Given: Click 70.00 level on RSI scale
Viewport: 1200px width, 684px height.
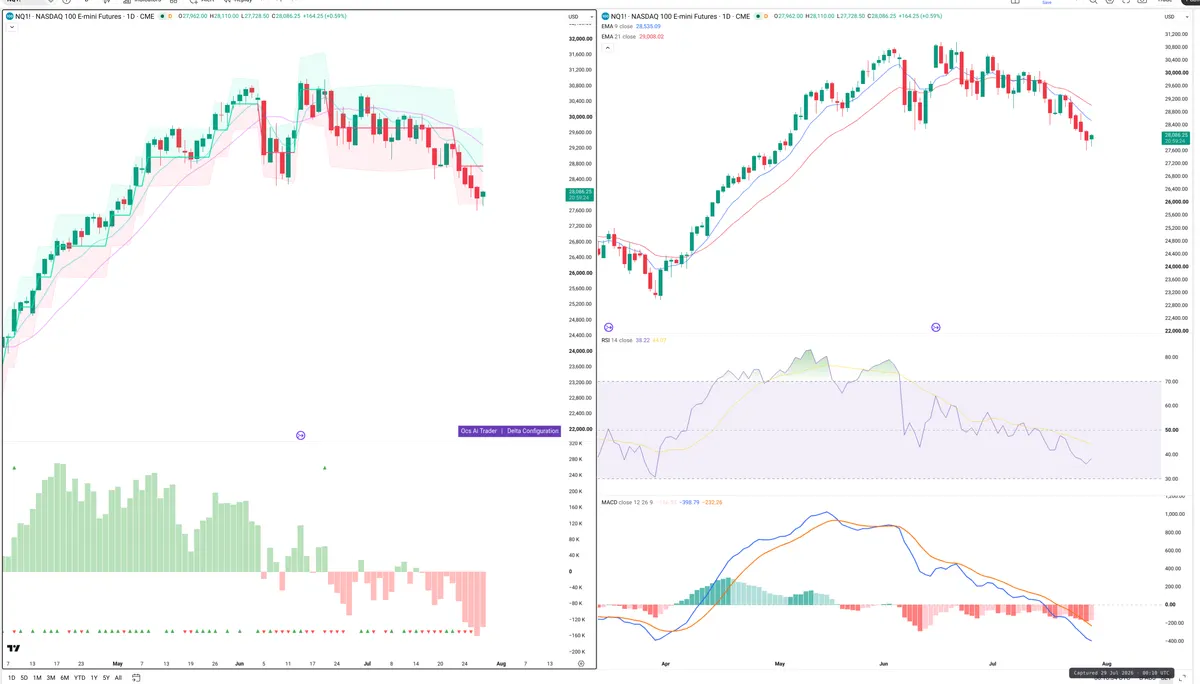Looking at the screenshot, I should (x=1171, y=381).
